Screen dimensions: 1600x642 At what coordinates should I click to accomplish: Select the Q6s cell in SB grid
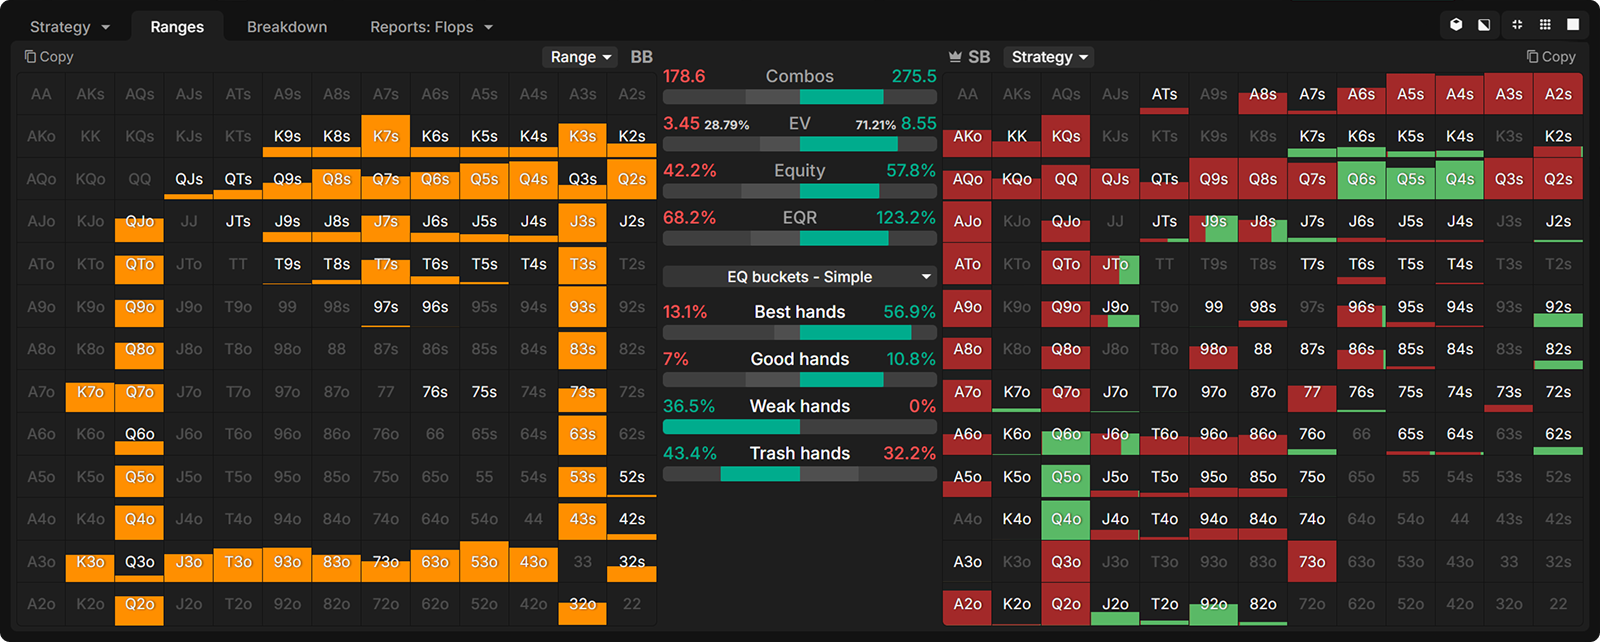coord(1361,180)
